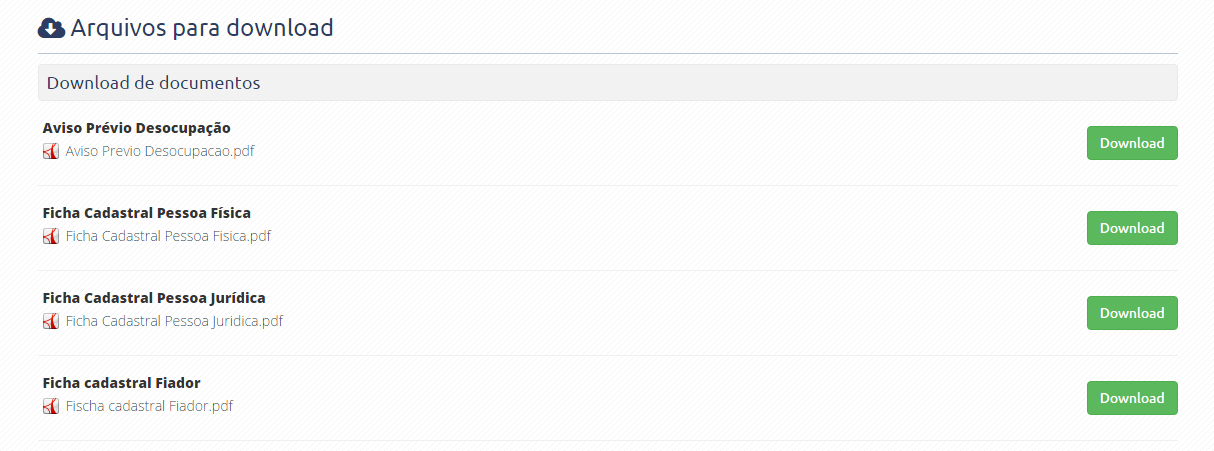The image size is (1214, 451).
Task: Click PDF icon beside Aviso Previo Desocupacao.pdf
Action: [x=51, y=152]
